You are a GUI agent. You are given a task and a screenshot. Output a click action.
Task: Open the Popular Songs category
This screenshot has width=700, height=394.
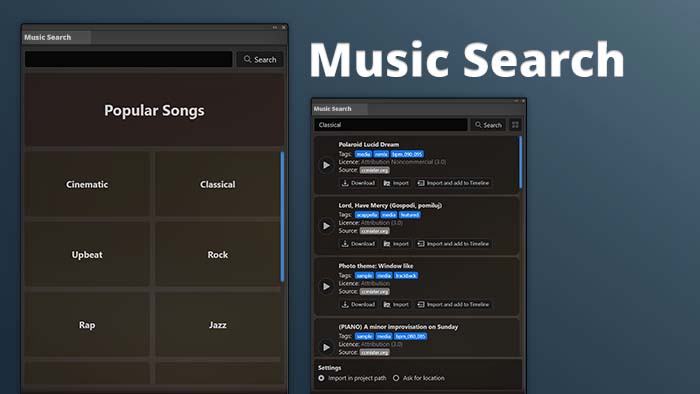154,110
